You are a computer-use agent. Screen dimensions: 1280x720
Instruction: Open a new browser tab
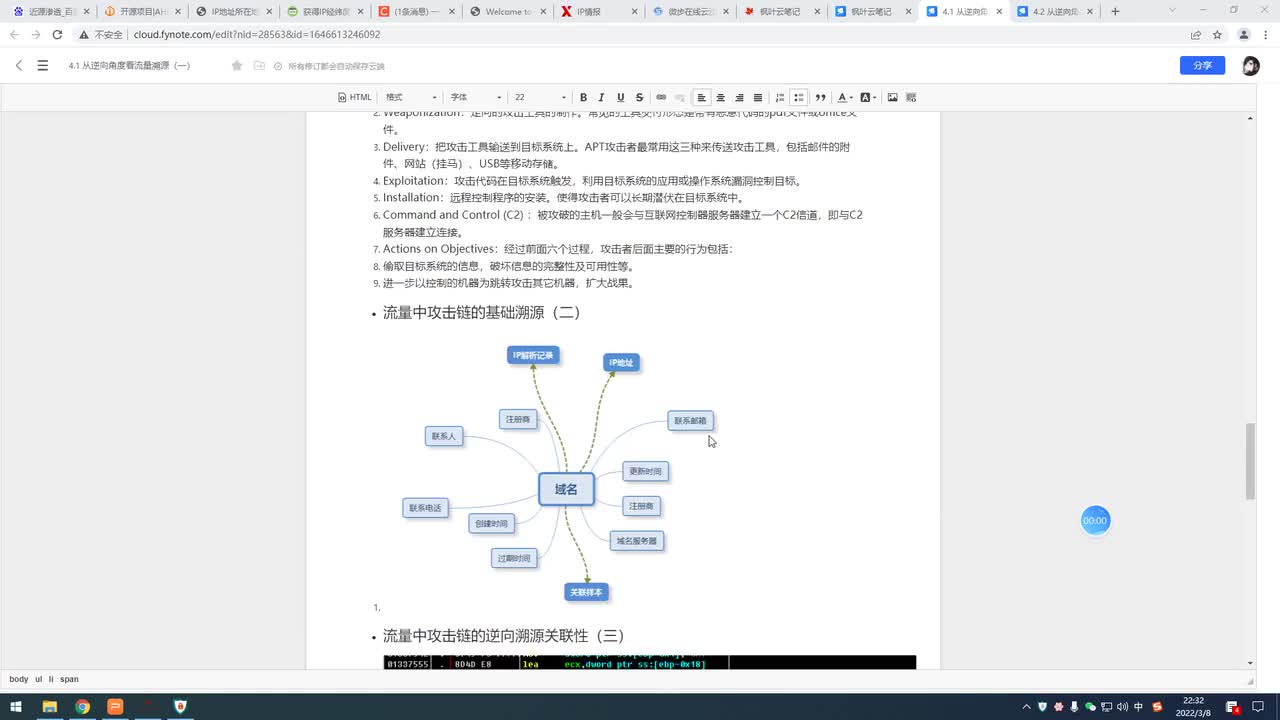coord(1115,12)
